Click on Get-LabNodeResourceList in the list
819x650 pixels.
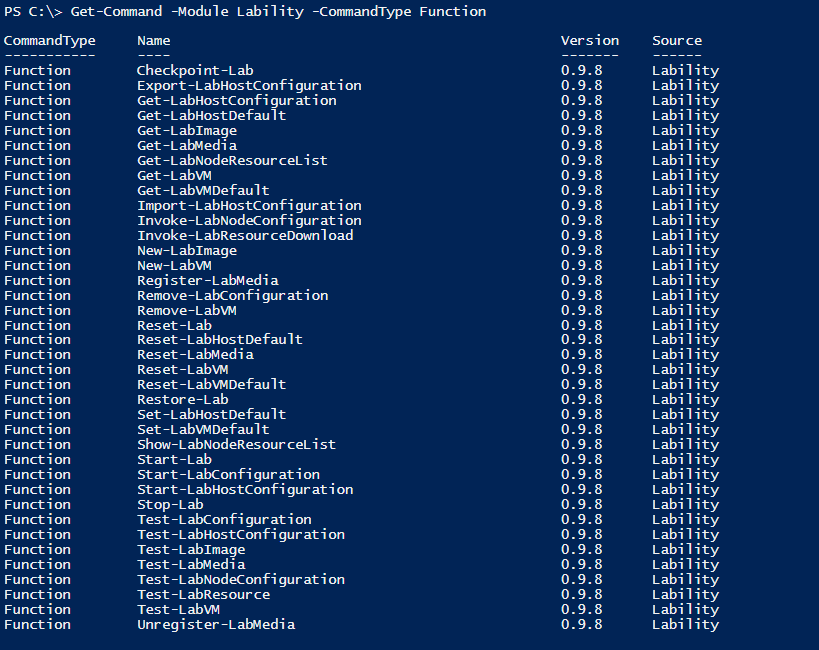click(232, 161)
